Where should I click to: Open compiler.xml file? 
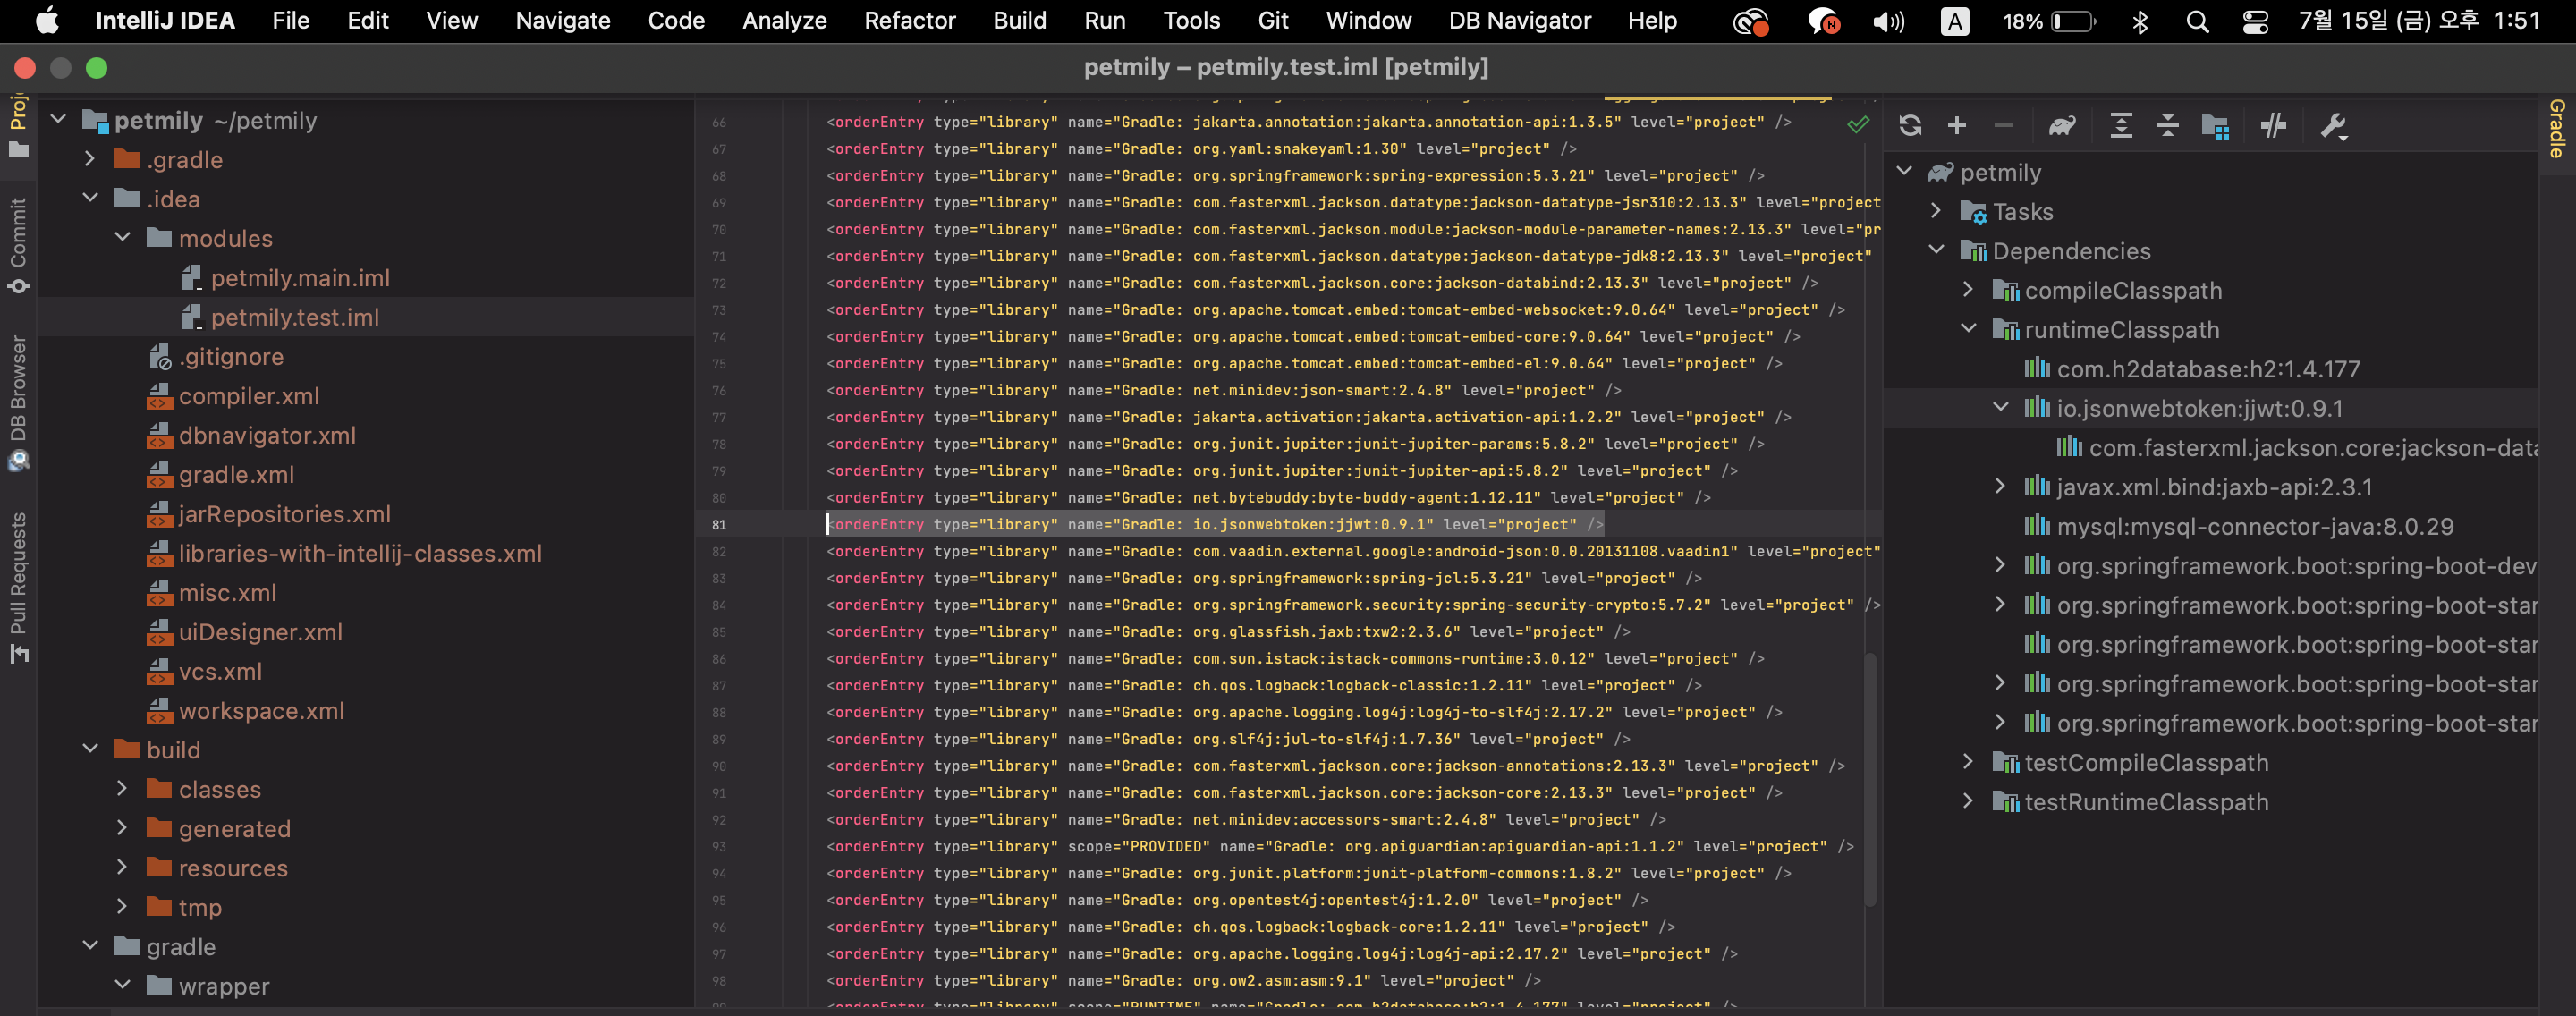tap(248, 396)
